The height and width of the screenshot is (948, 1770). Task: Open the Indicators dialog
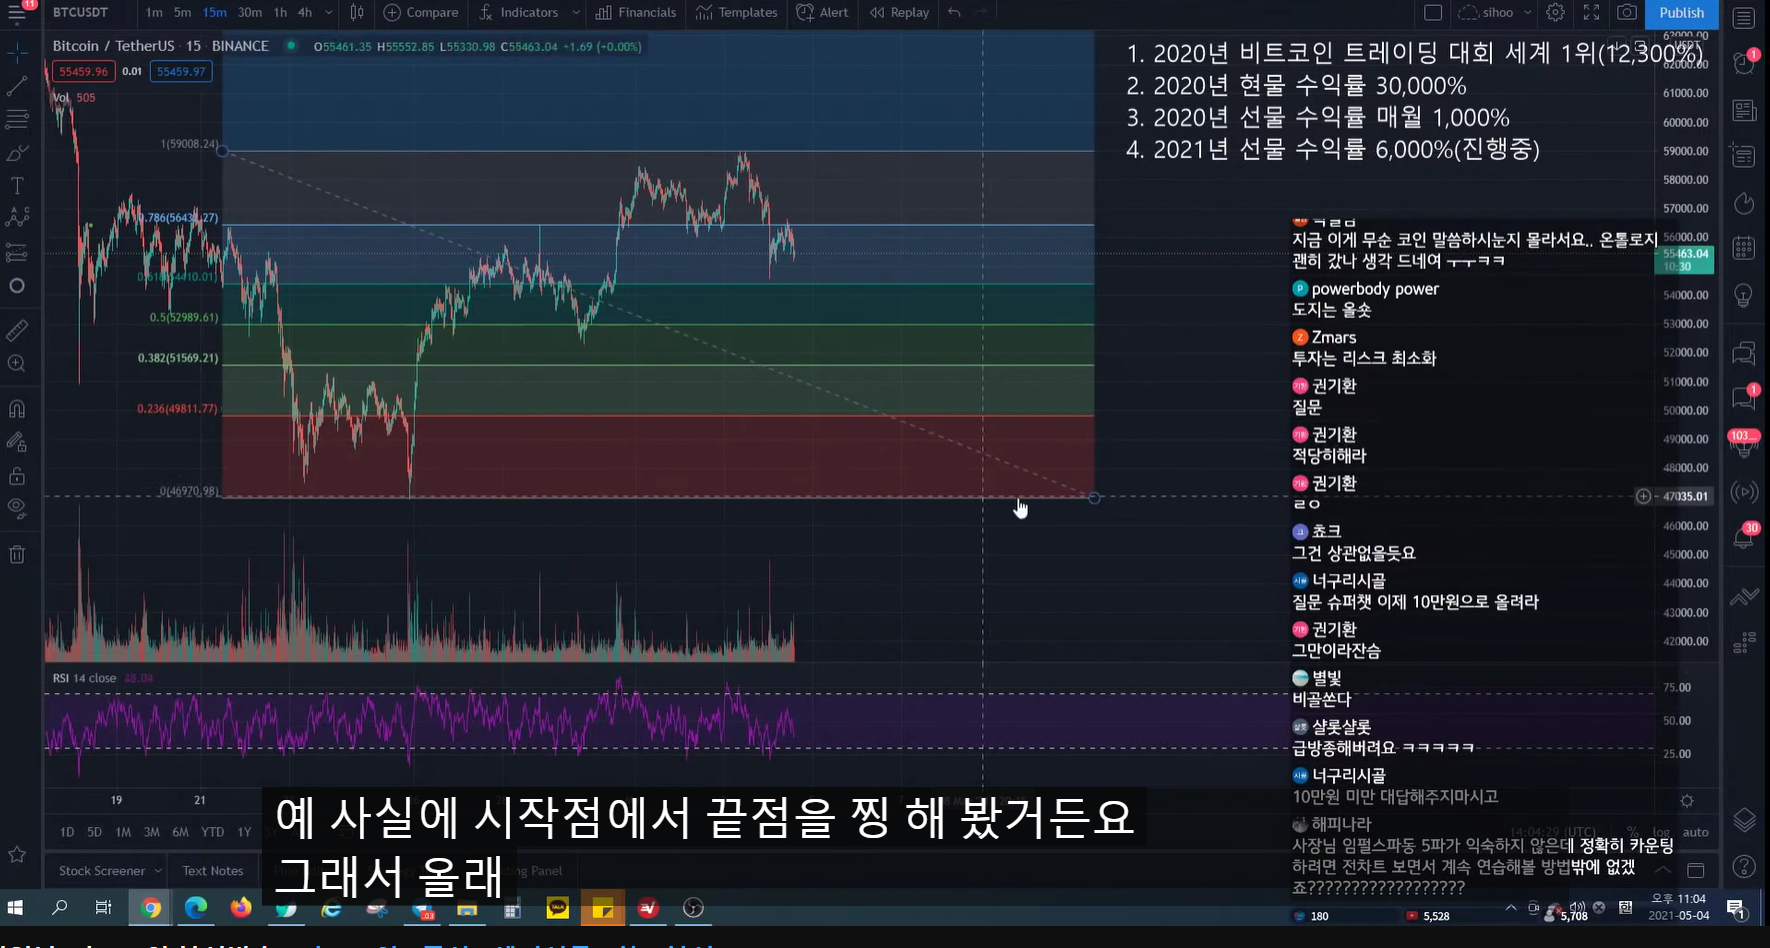pyautogui.click(x=518, y=13)
